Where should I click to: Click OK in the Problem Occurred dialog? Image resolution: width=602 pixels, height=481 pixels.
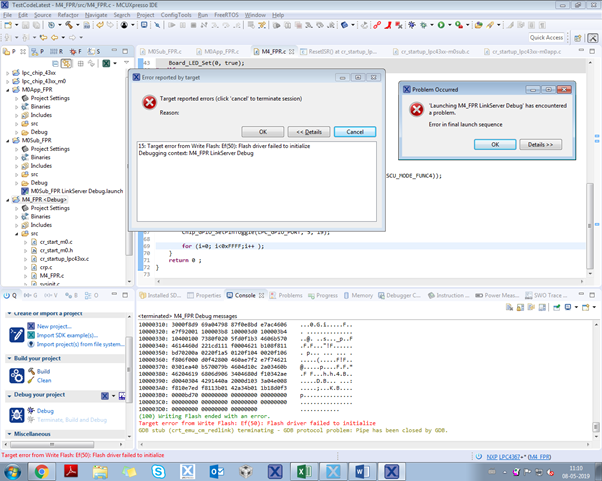pyautogui.click(x=495, y=145)
